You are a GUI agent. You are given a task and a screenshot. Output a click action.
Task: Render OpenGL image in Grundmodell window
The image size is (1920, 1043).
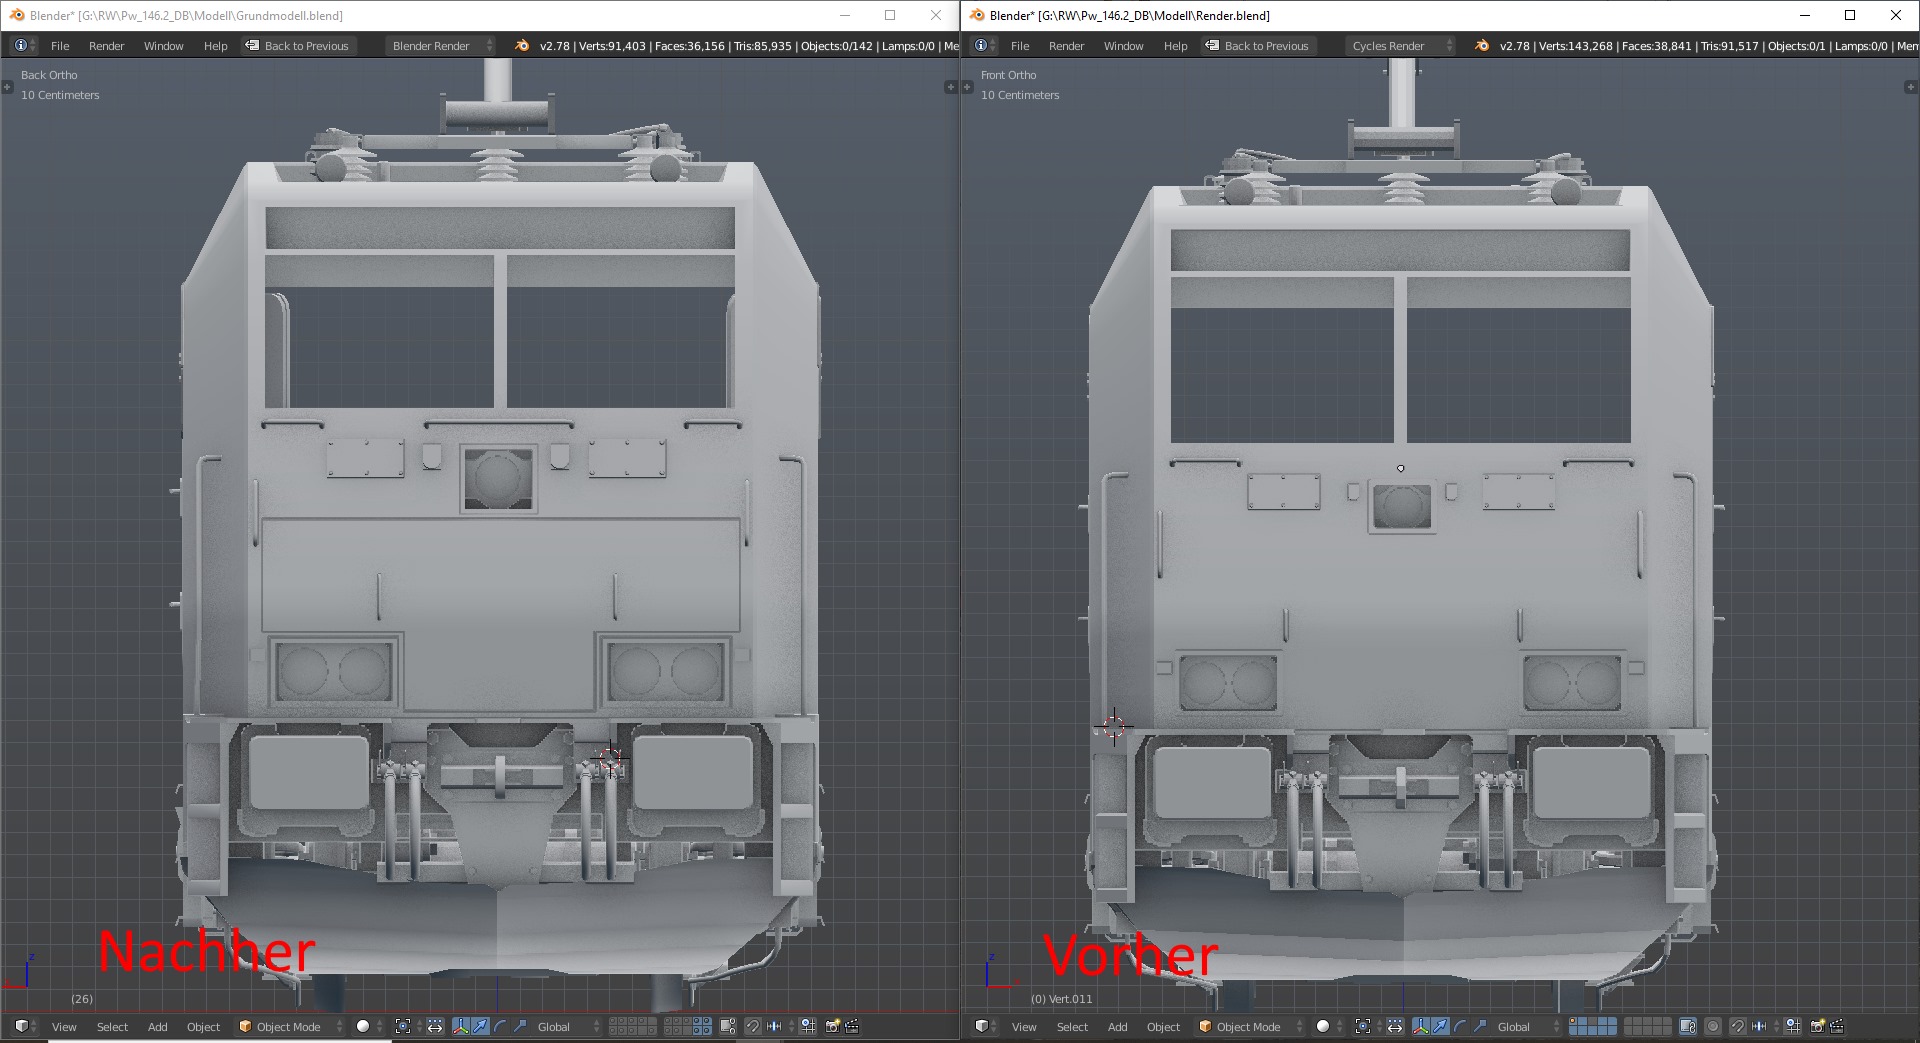pyautogui.click(x=832, y=1026)
